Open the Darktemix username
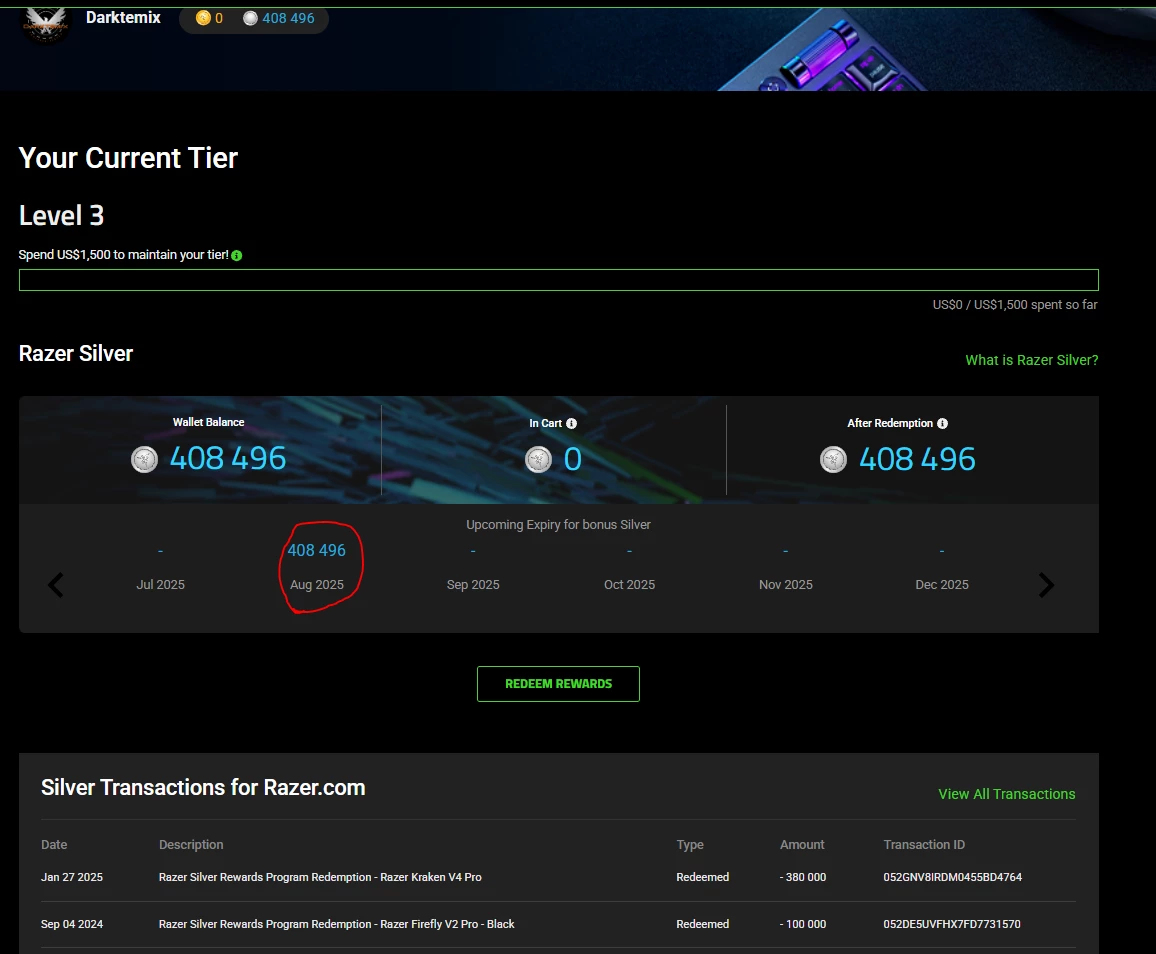This screenshot has width=1156, height=954. (x=123, y=18)
